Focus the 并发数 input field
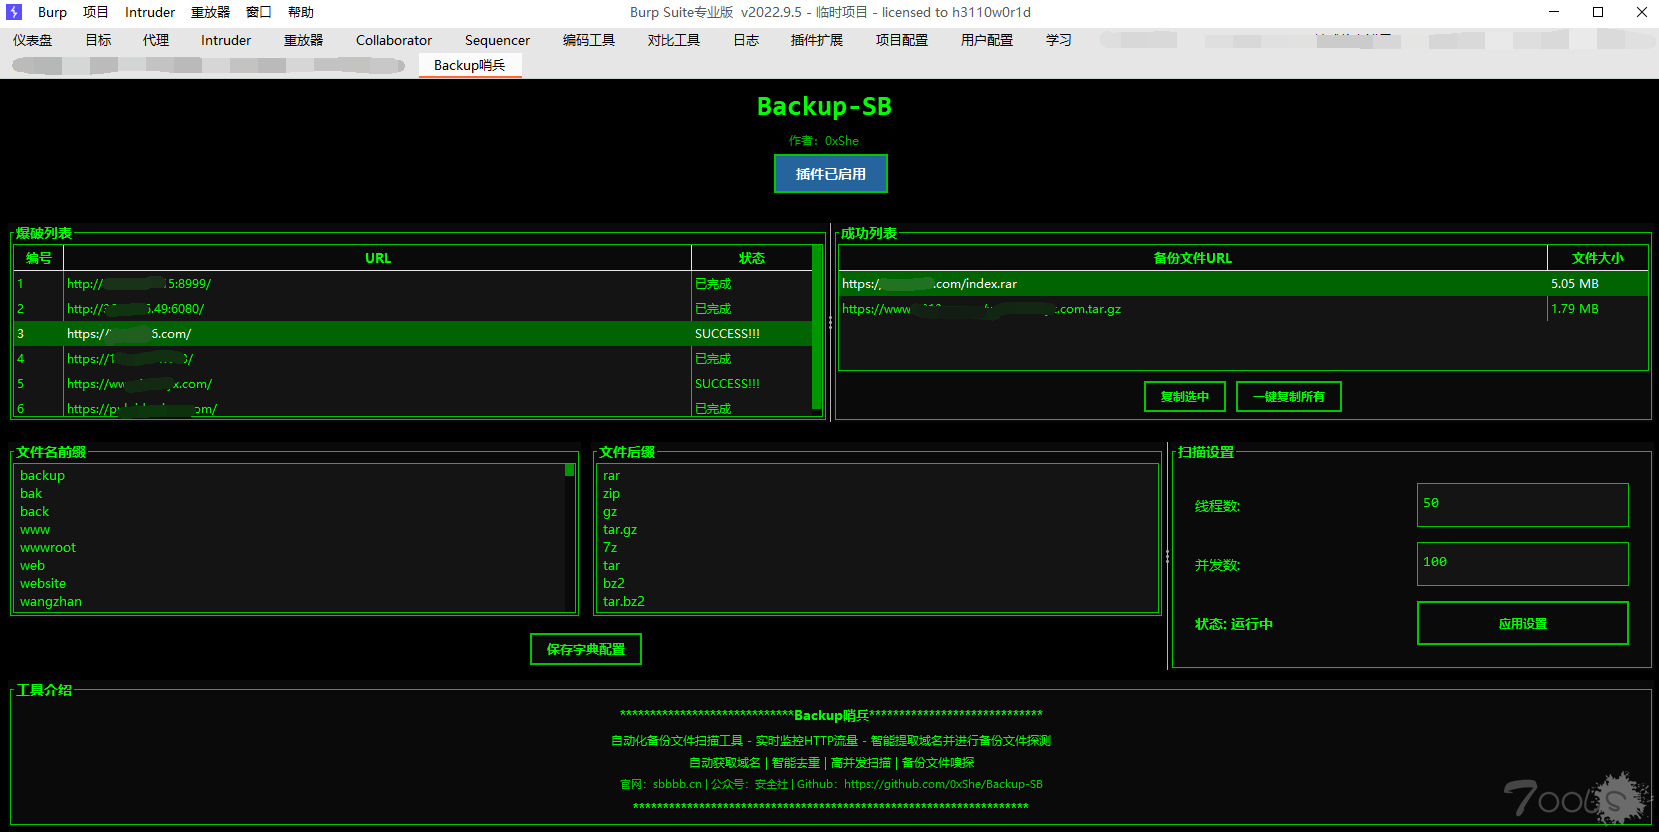 tap(1522, 564)
